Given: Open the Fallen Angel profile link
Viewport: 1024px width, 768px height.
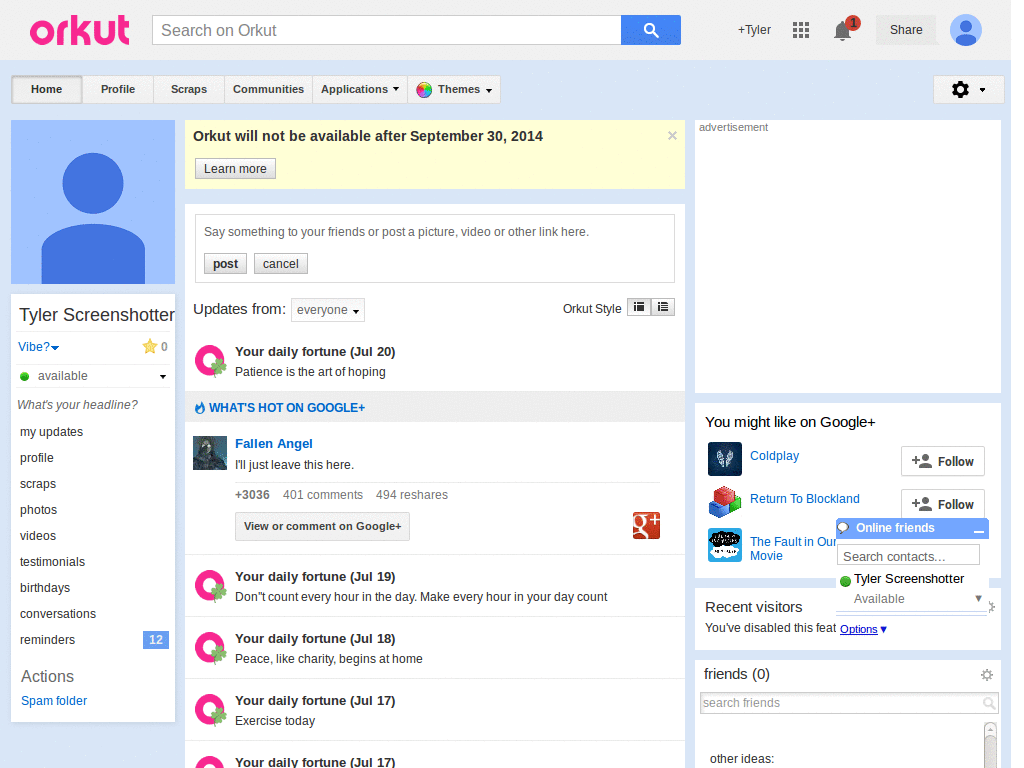Looking at the screenshot, I should [x=274, y=443].
